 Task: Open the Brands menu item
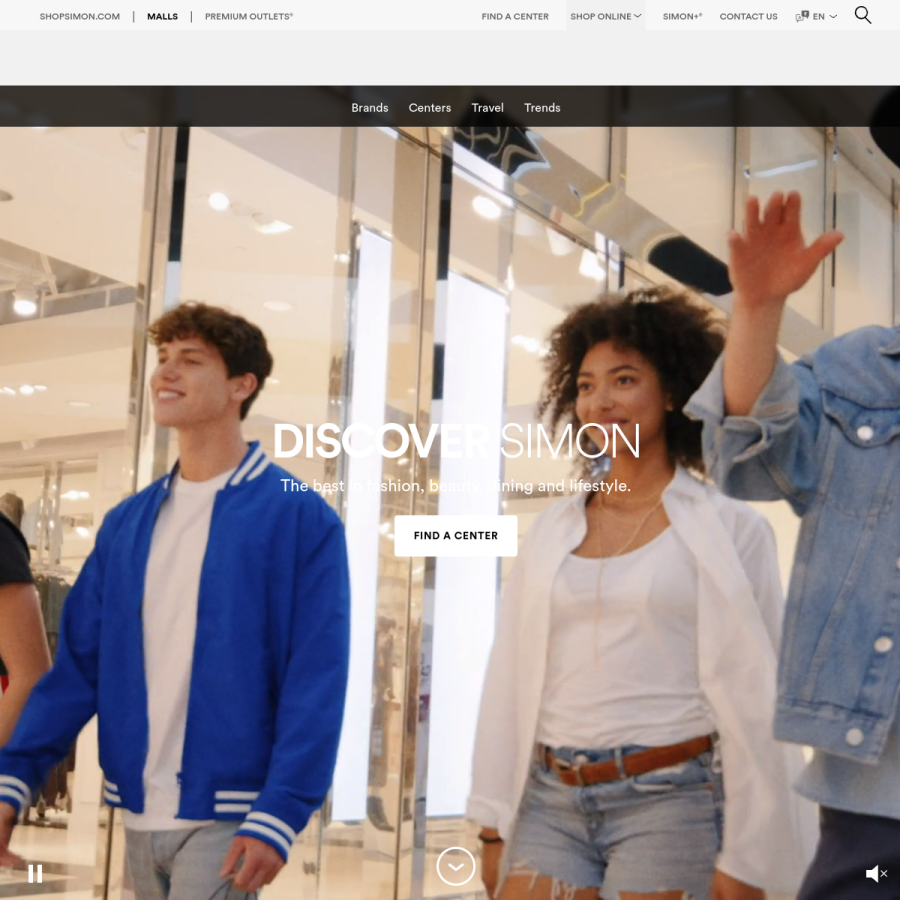point(370,108)
